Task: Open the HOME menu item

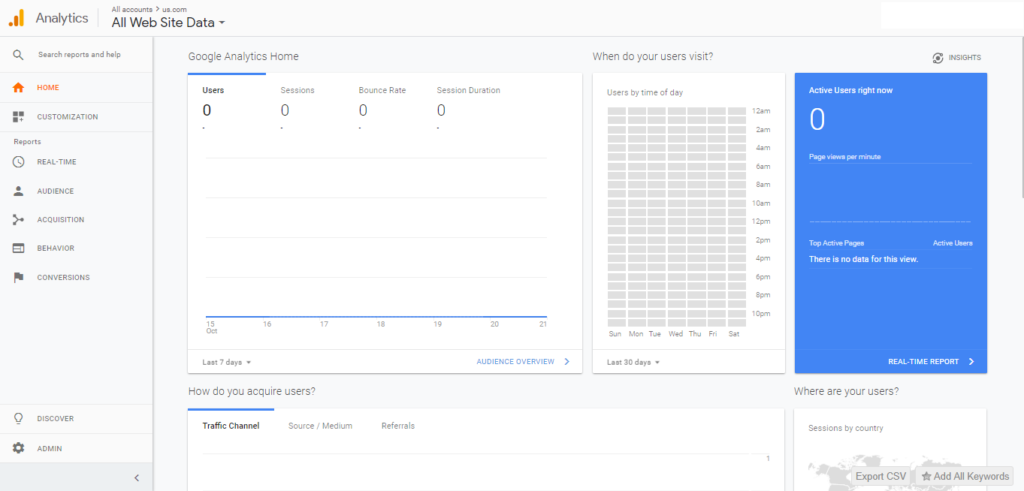Action: pos(76,87)
